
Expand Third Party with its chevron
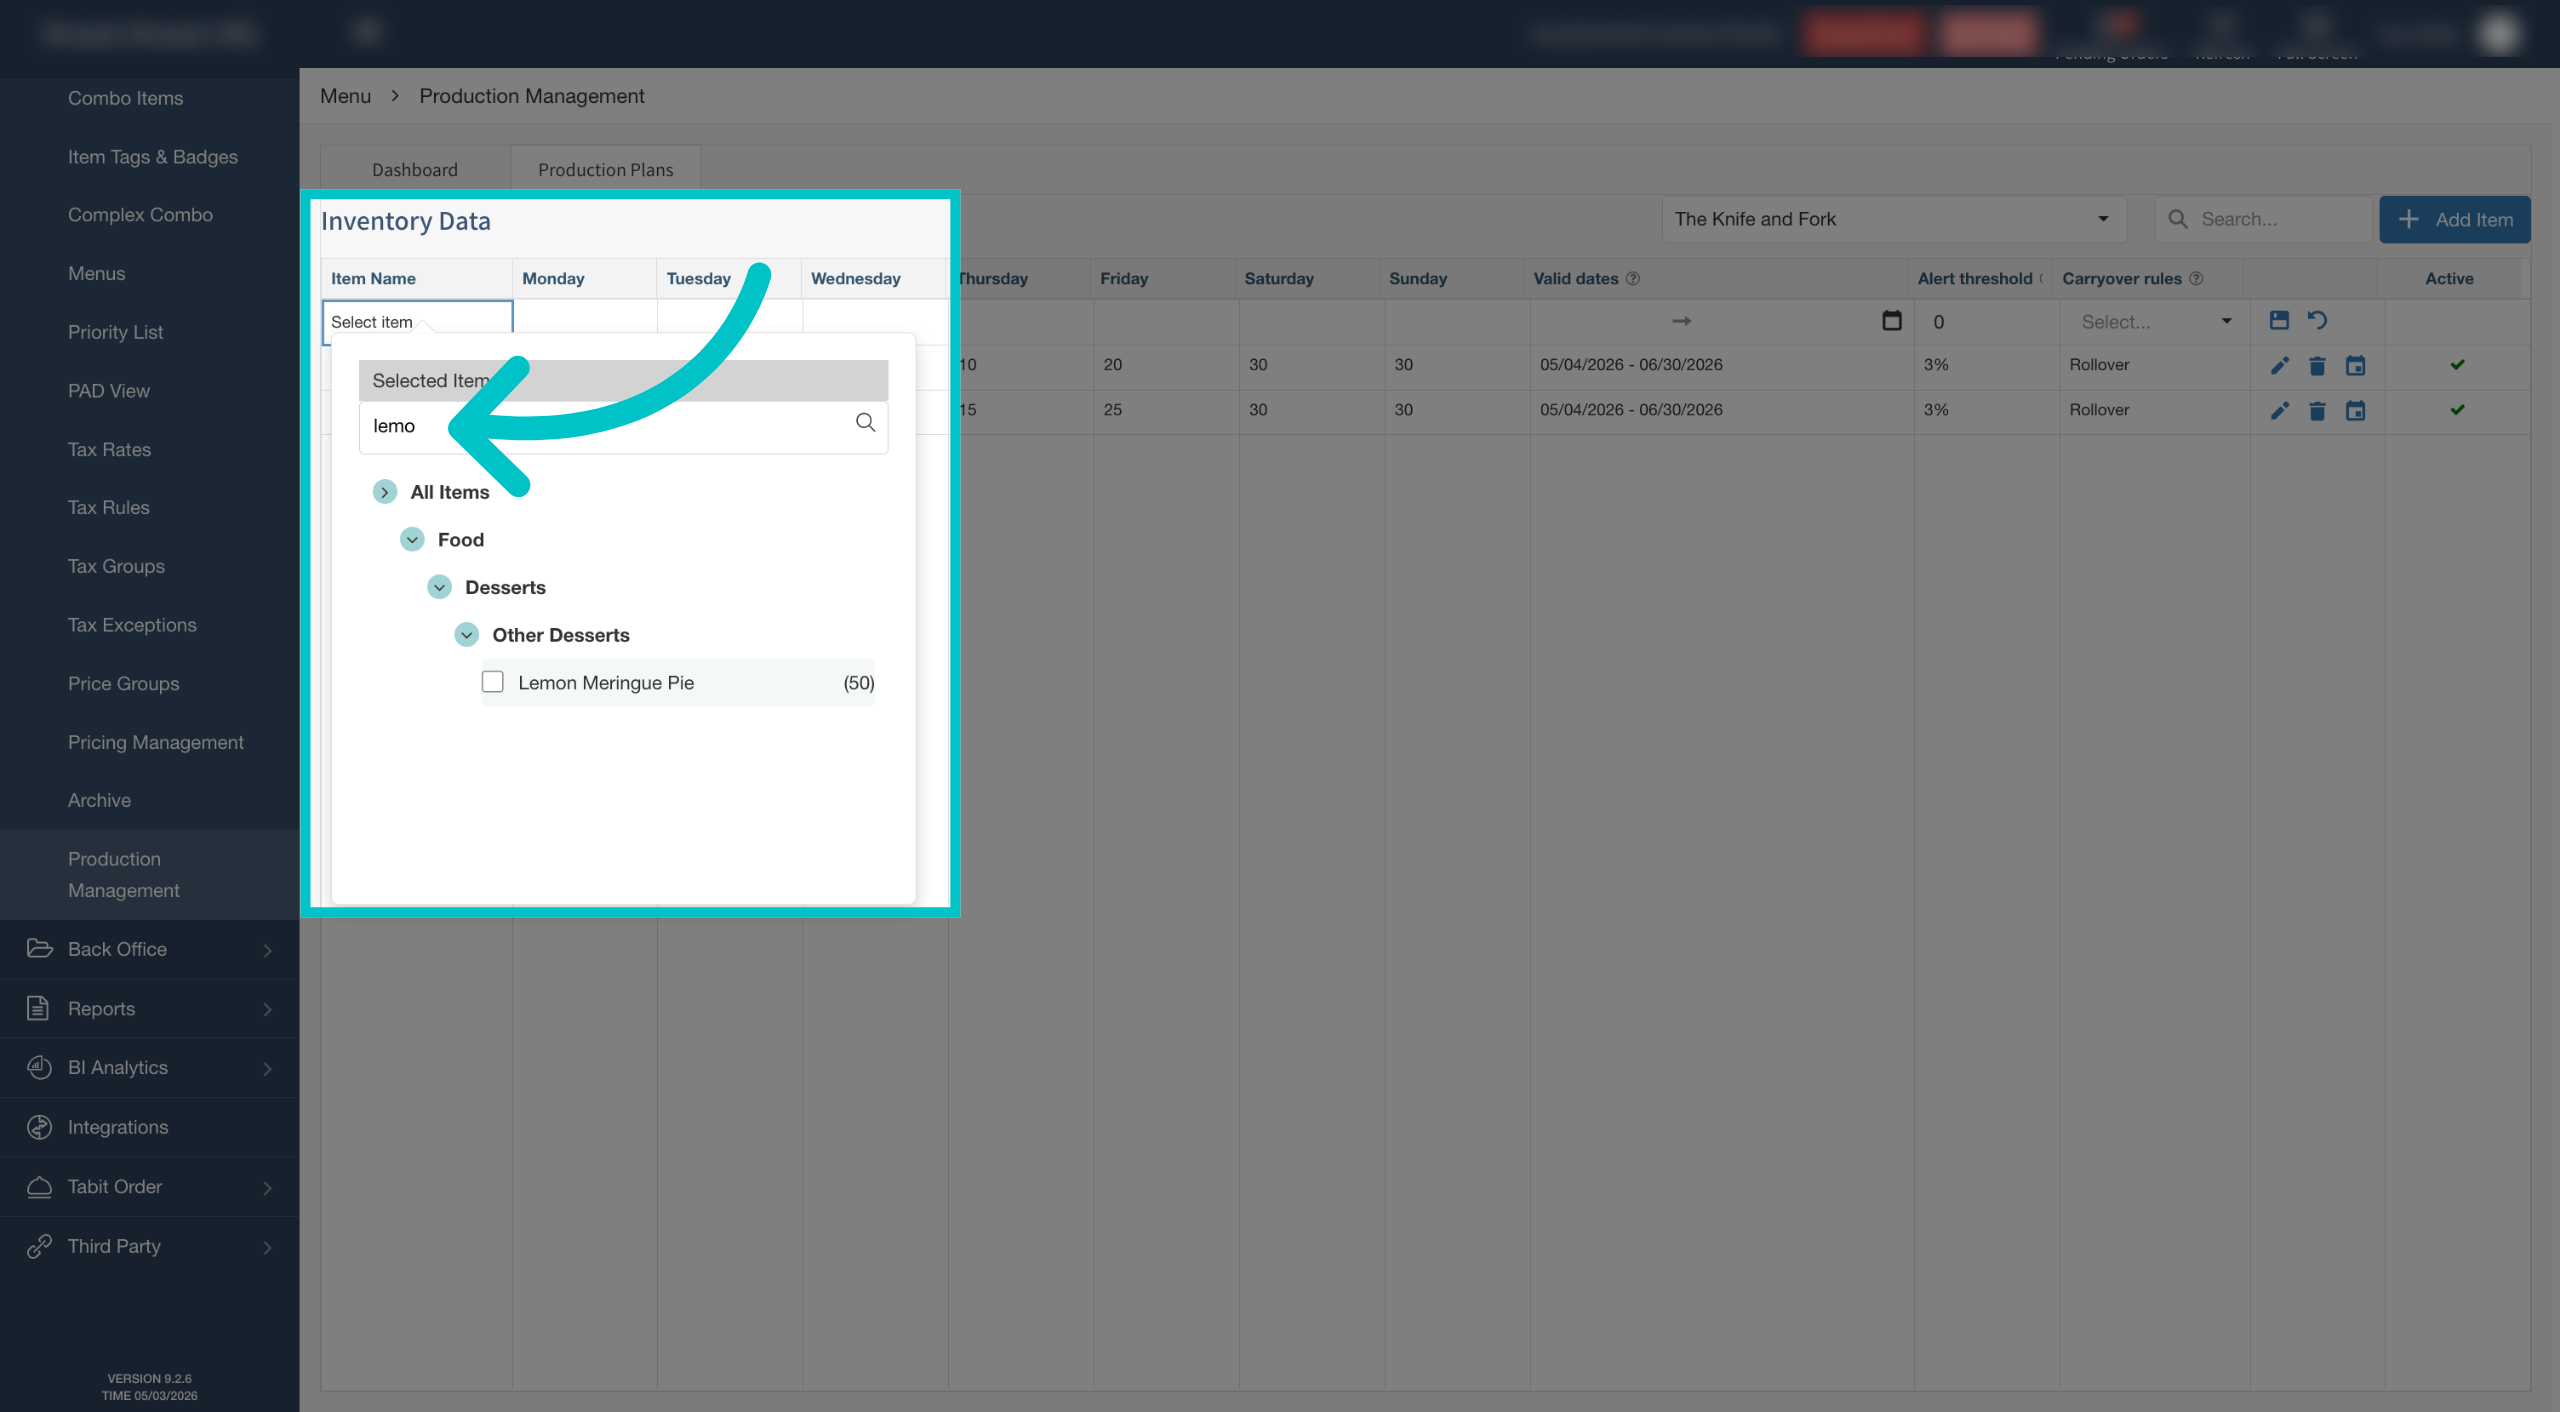267,1247
